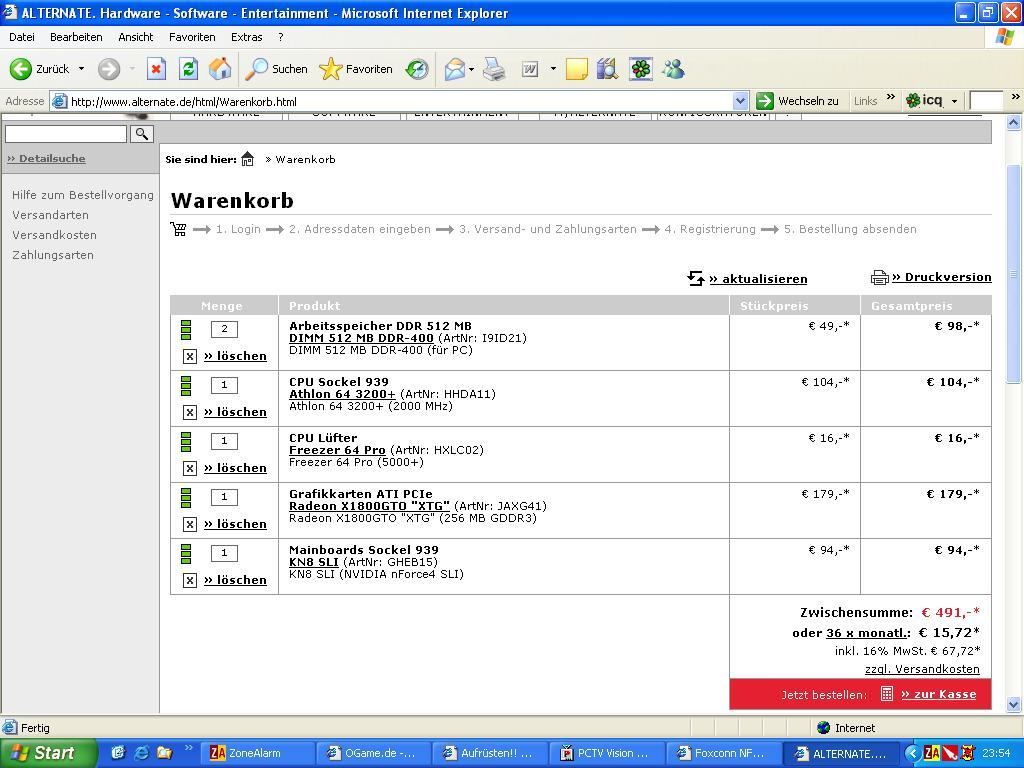
Task: Click the Research books toolbar icon
Action: (x=607, y=69)
